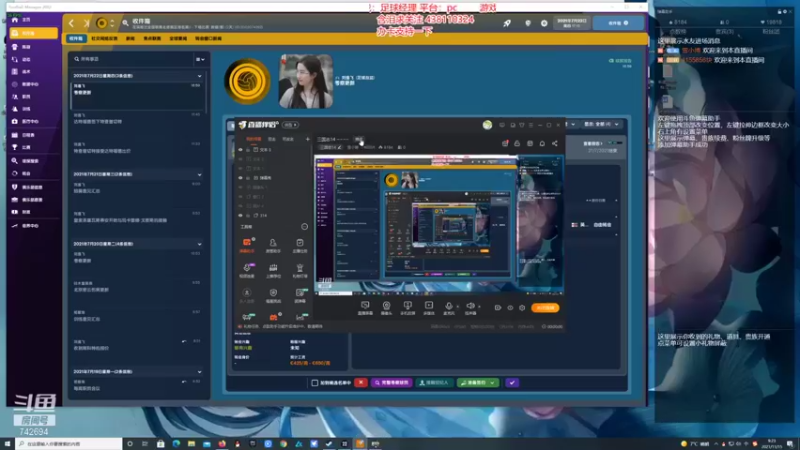Click the search magnifier beside the Inbox title
Image resolution: width=800 pixels, height=450 pixels.
tap(126, 23)
